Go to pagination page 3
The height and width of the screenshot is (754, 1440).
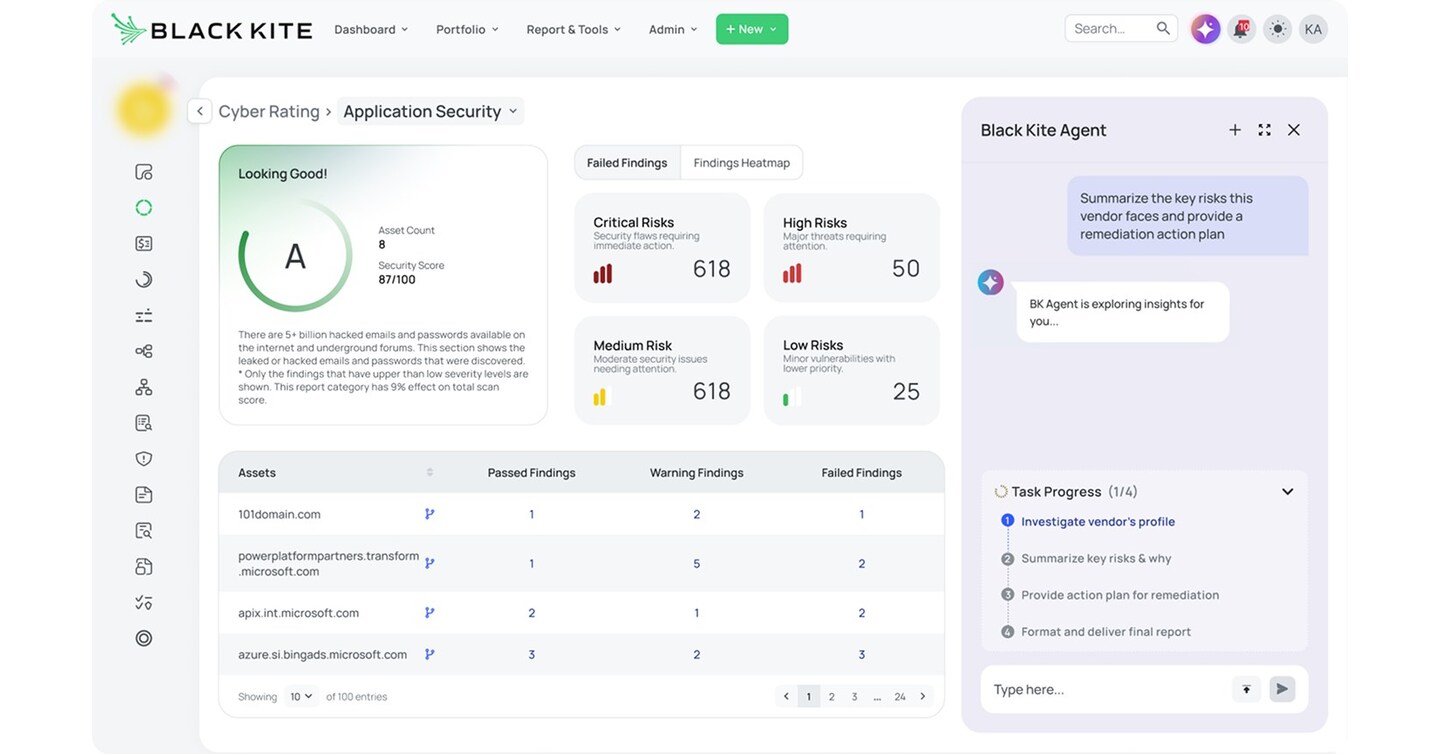pos(854,697)
